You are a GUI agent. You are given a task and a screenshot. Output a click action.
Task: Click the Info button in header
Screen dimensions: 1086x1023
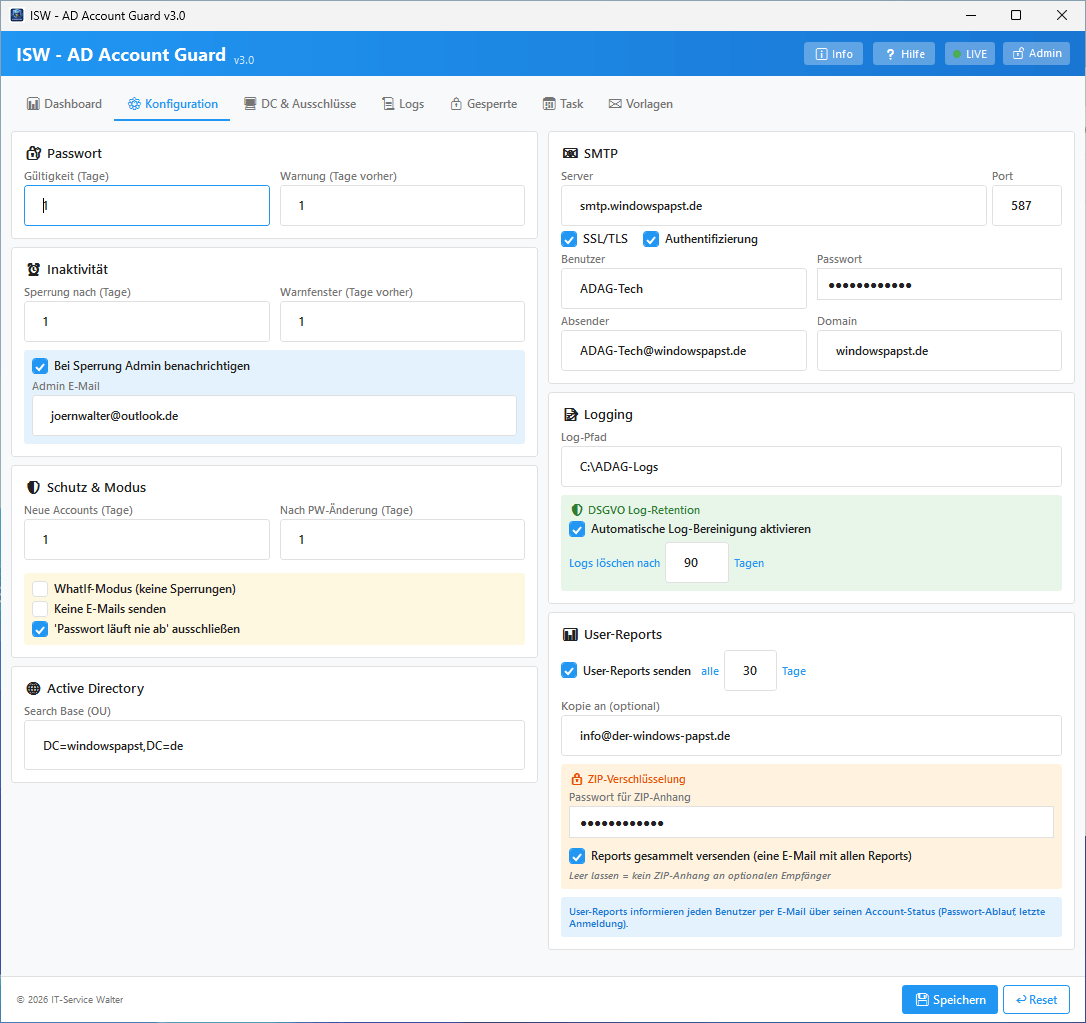click(833, 54)
